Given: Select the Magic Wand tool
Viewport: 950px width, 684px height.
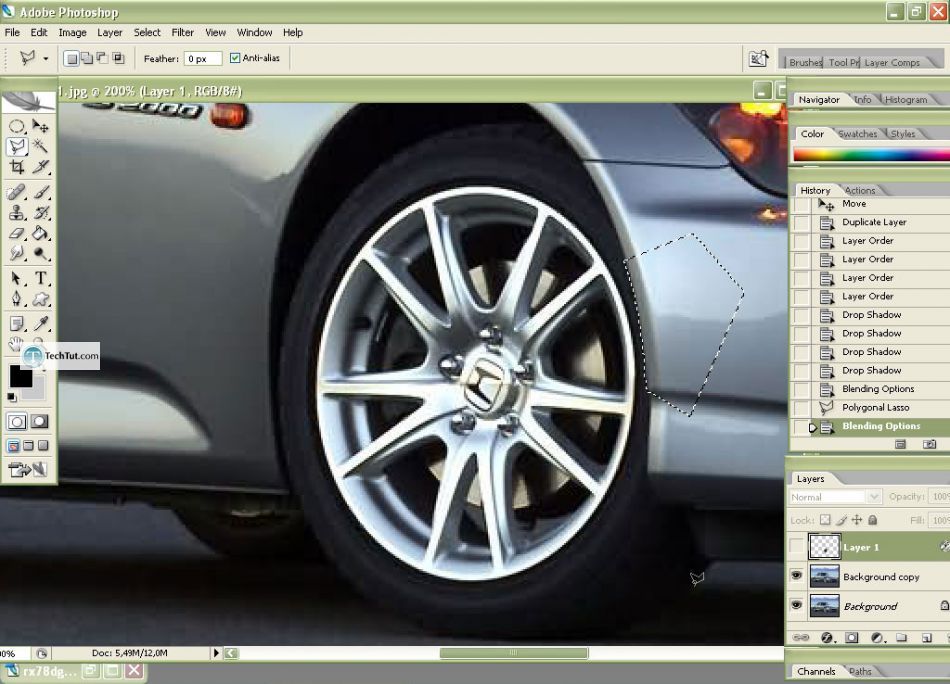Looking at the screenshot, I should pyautogui.click(x=41, y=146).
